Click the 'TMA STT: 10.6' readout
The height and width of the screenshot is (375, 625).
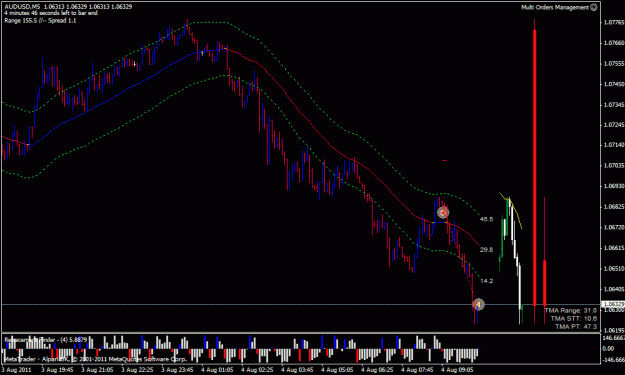(x=574, y=318)
